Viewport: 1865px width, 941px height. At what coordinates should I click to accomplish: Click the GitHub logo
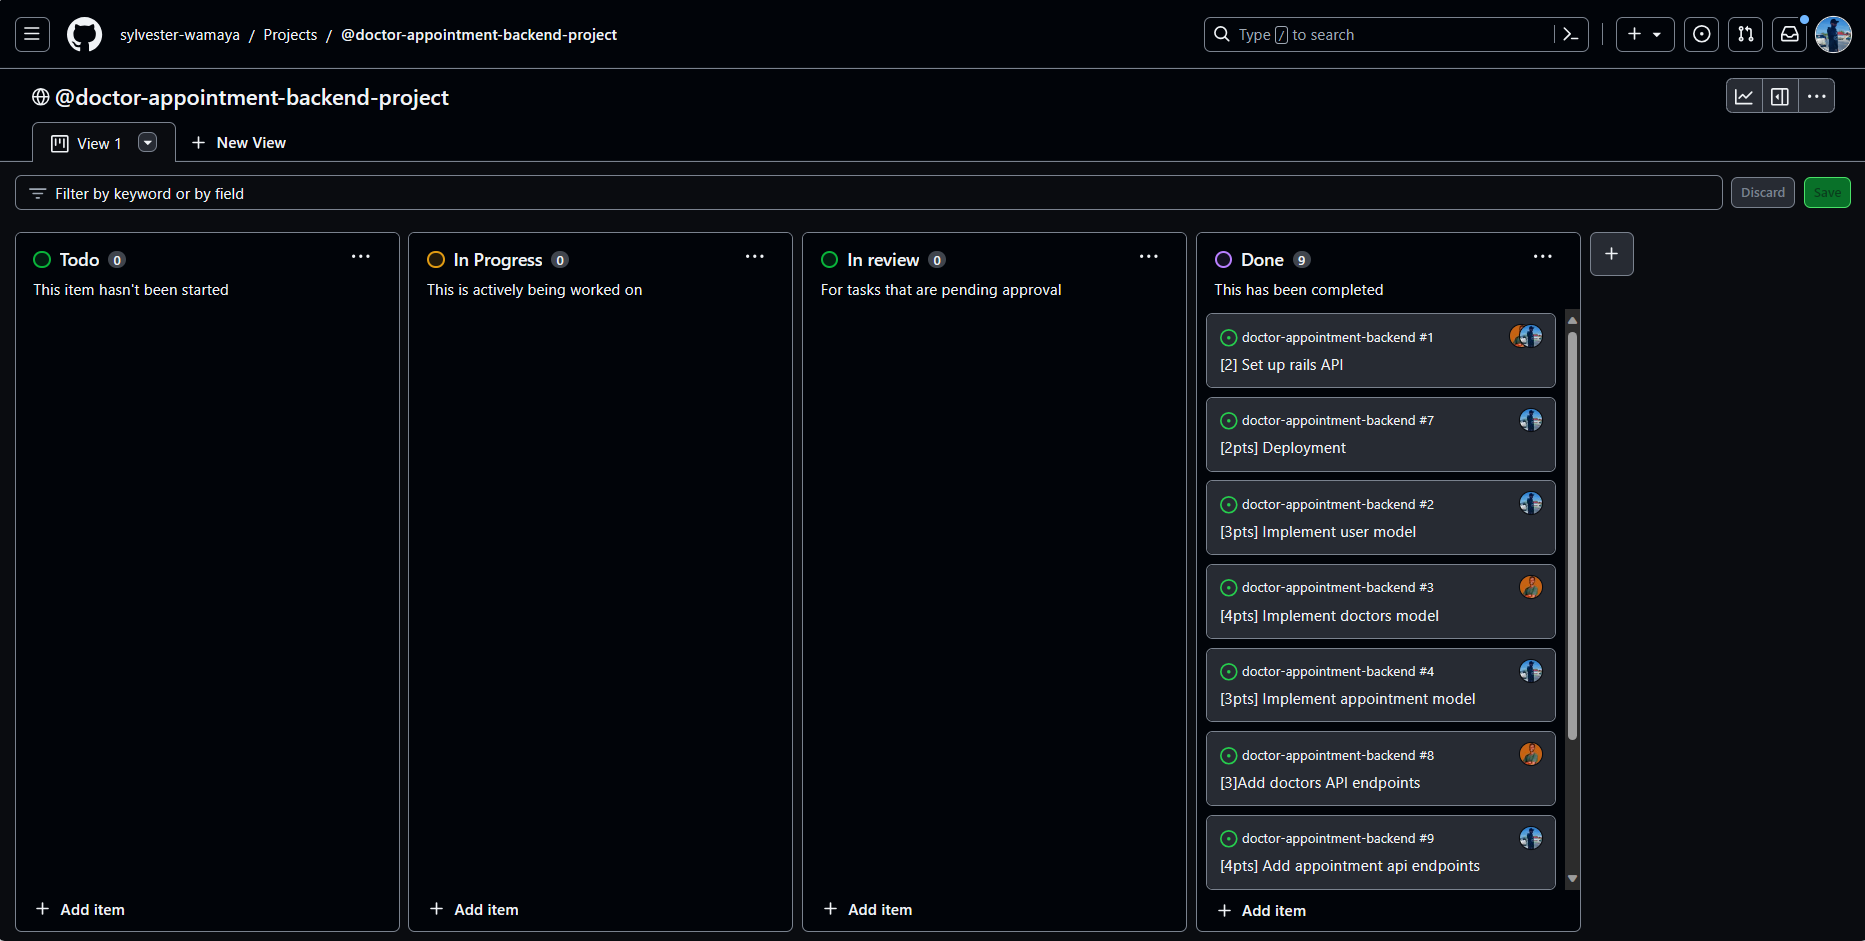84,34
